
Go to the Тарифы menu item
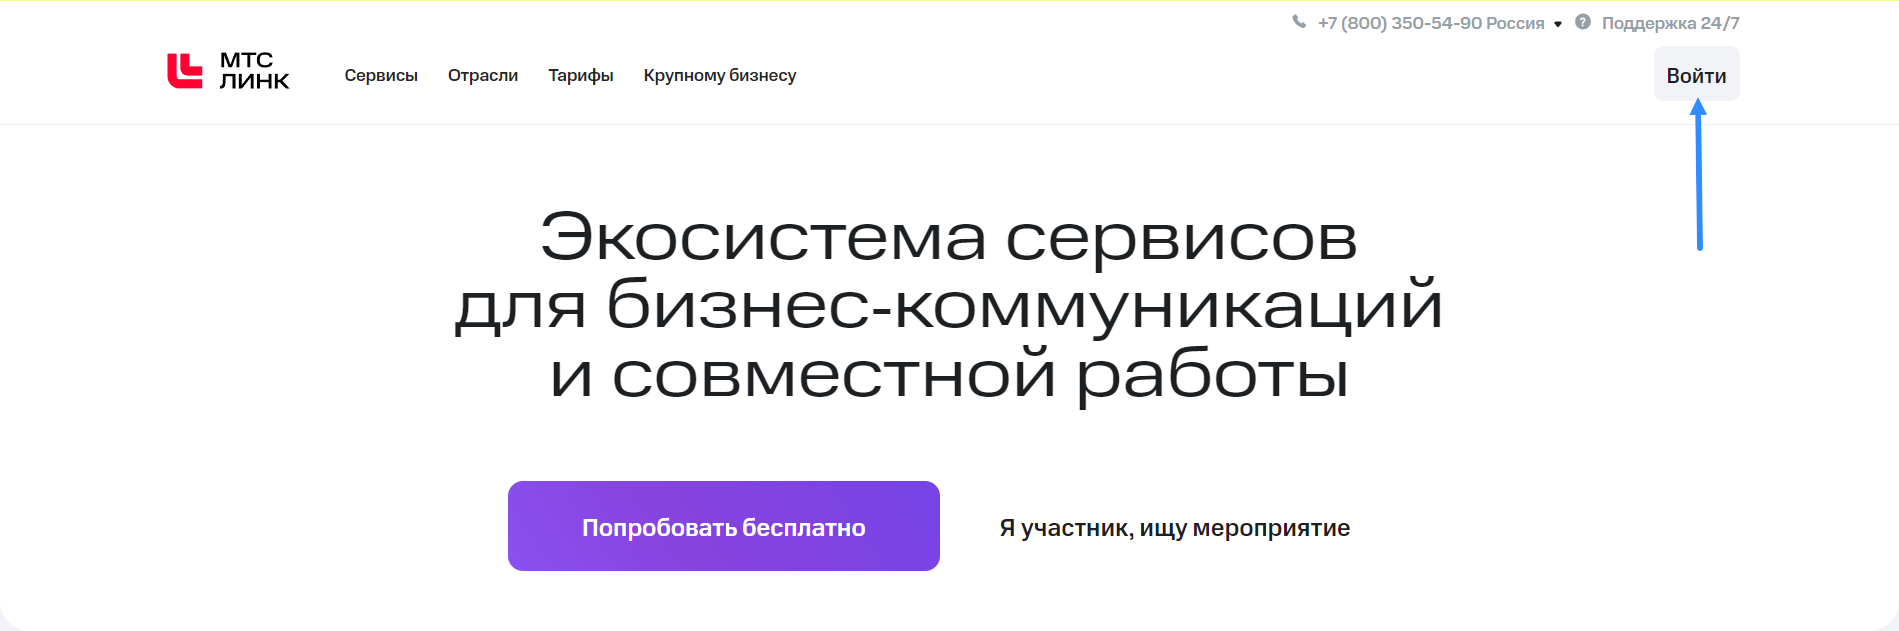[x=581, y=75]
